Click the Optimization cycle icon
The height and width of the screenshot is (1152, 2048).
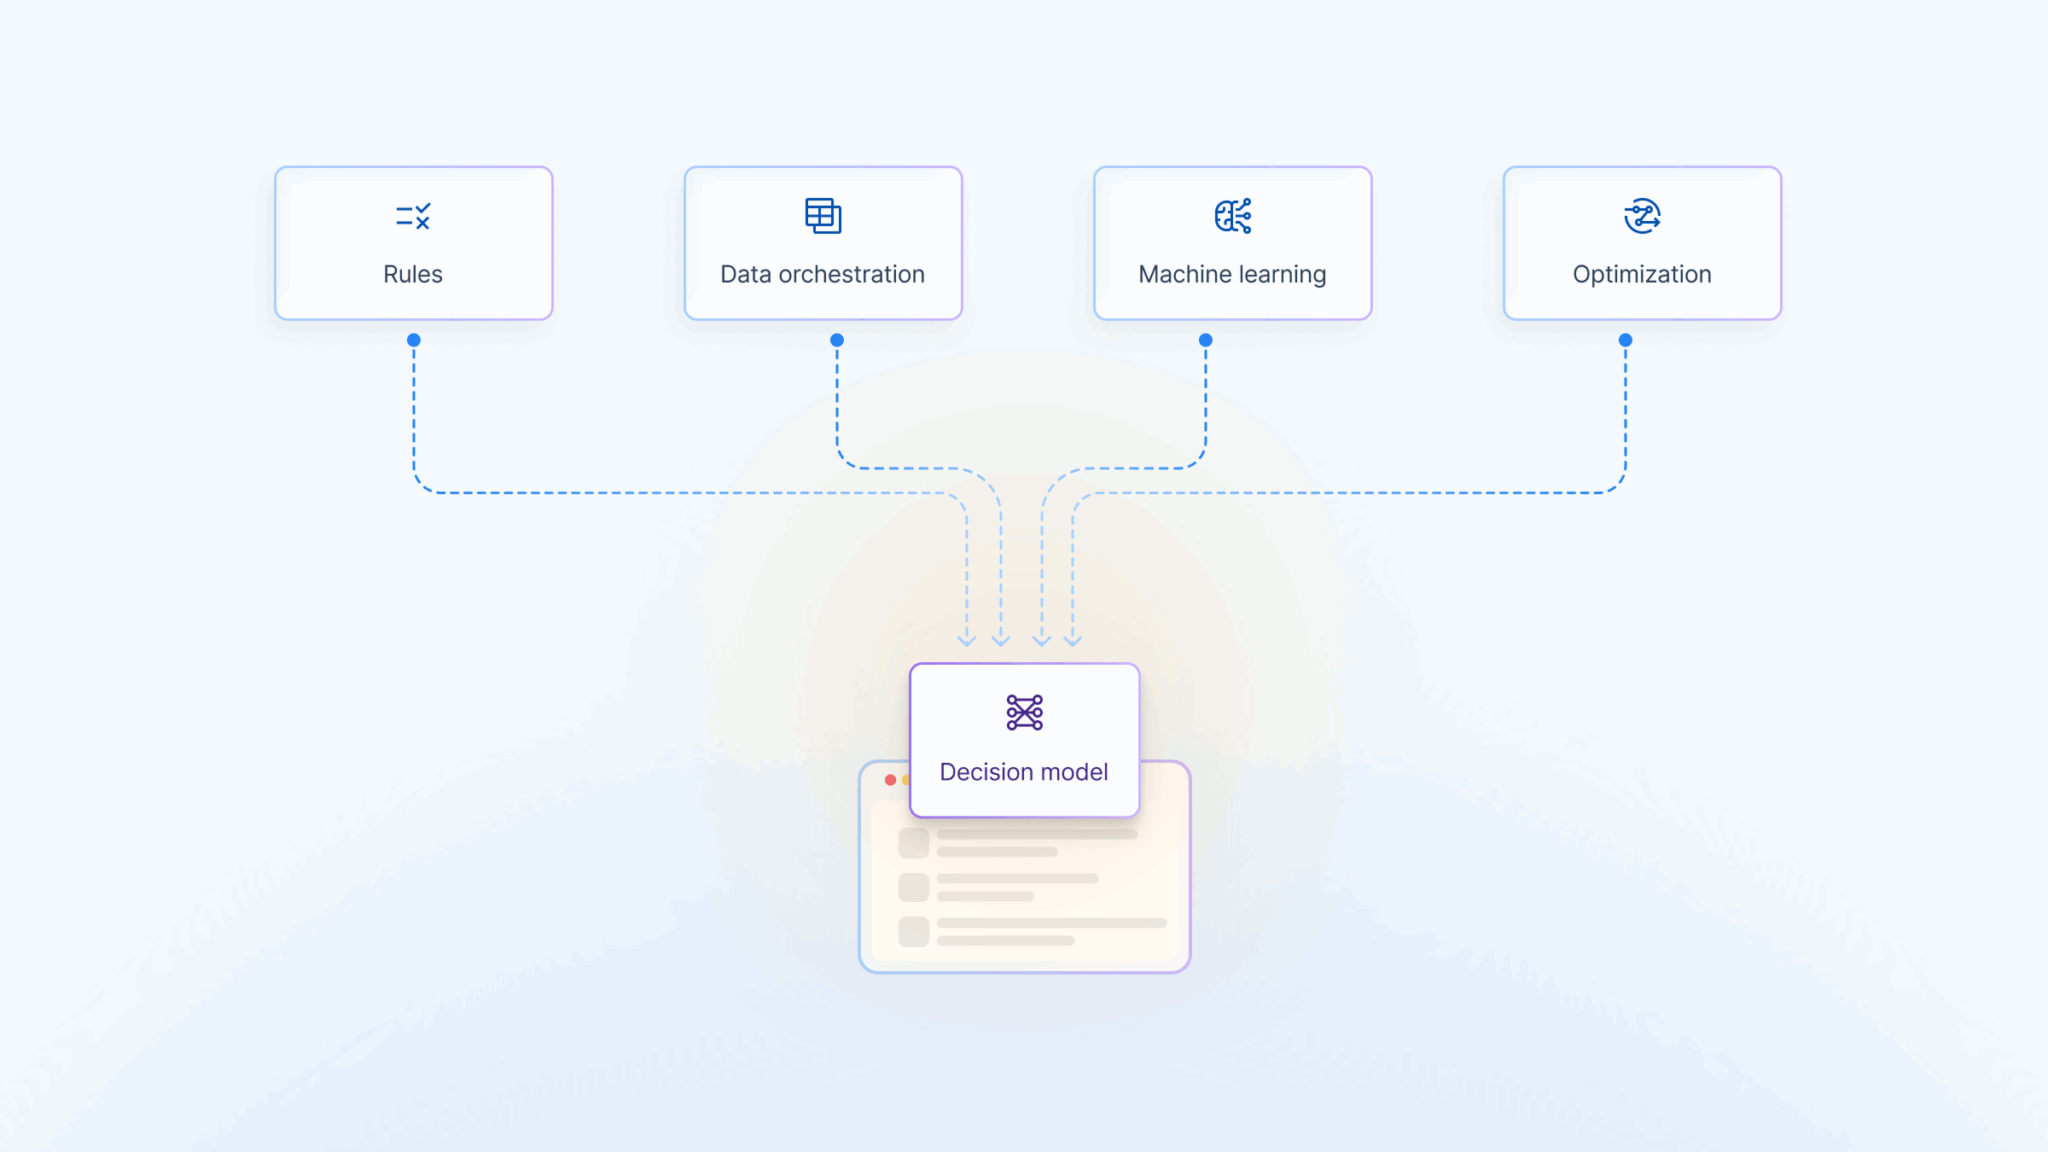pyautogui.click(x=1642, y=216)
